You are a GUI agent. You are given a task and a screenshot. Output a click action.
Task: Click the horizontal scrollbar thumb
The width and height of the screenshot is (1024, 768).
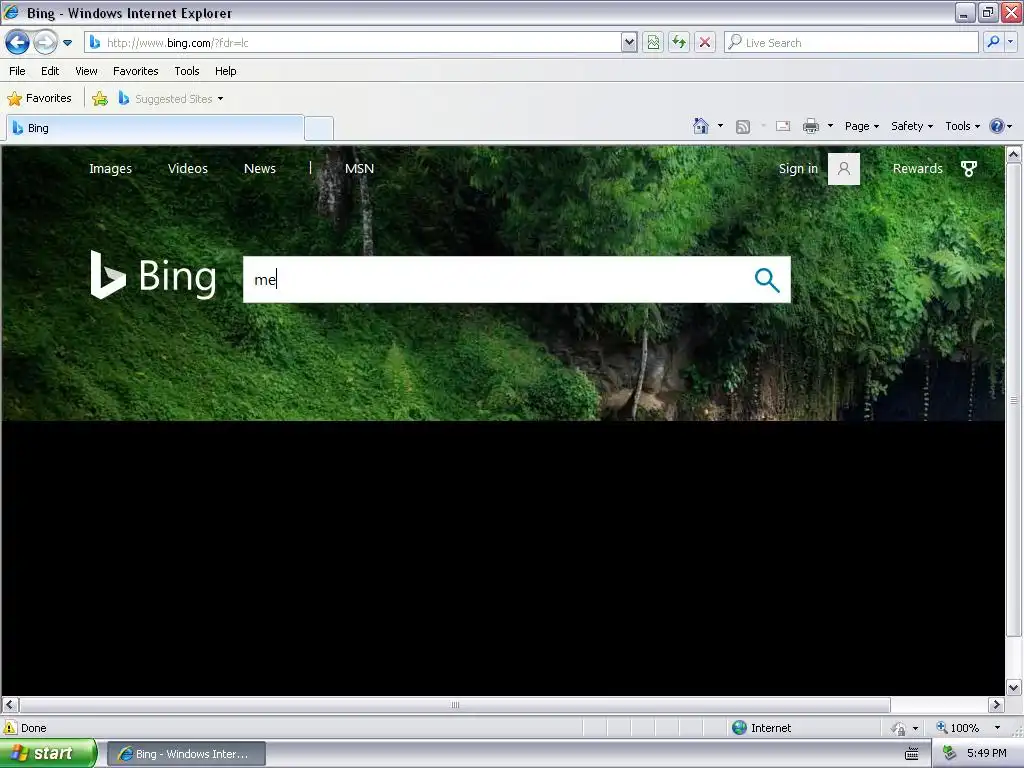(455, 705)
